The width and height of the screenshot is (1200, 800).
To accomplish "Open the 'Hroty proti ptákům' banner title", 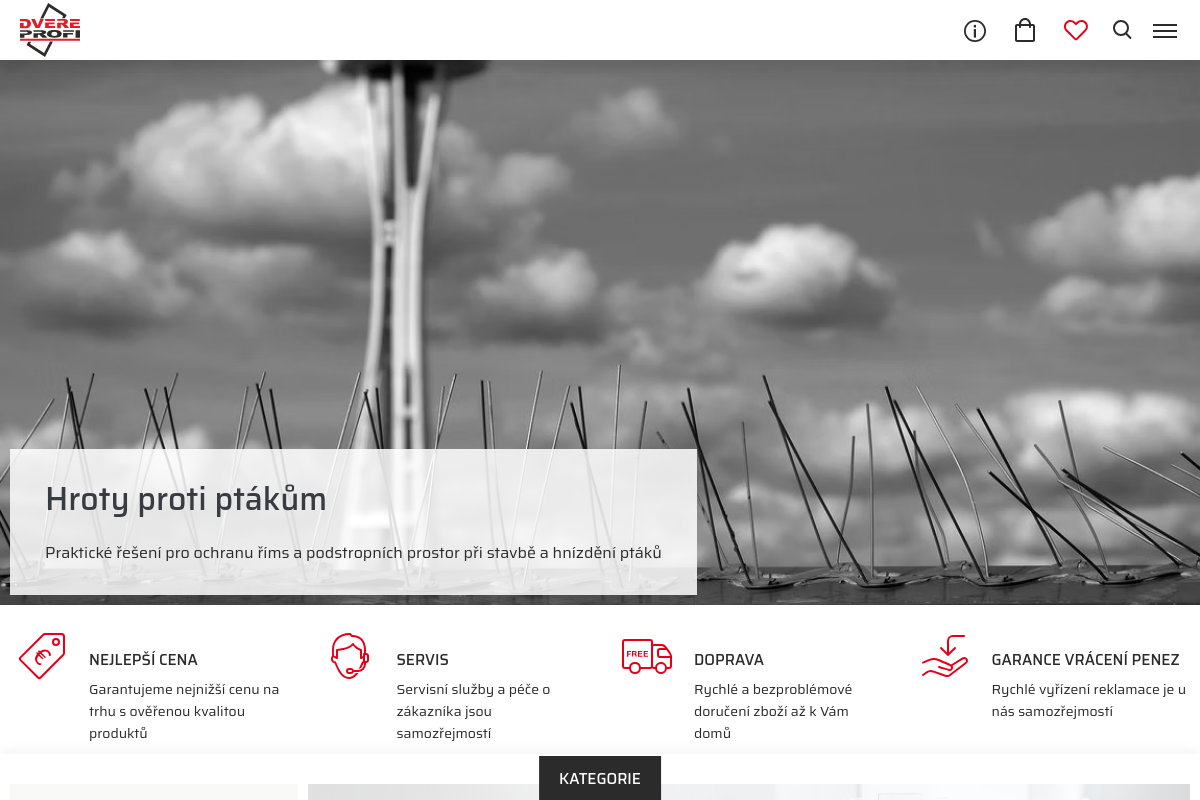I will (x=186, y=499).
